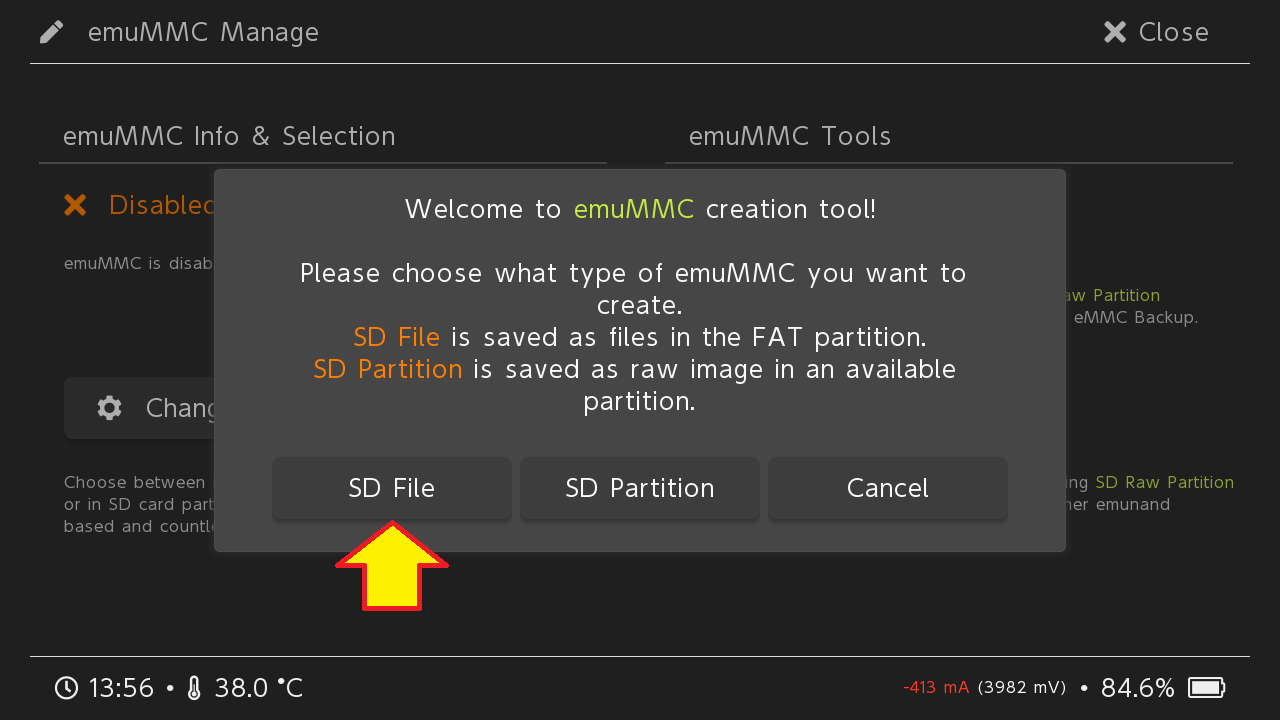Click the orange SD Partition text in the dialog message
The width and height of the screenshot is (1280, 720).
click(388, 369)
